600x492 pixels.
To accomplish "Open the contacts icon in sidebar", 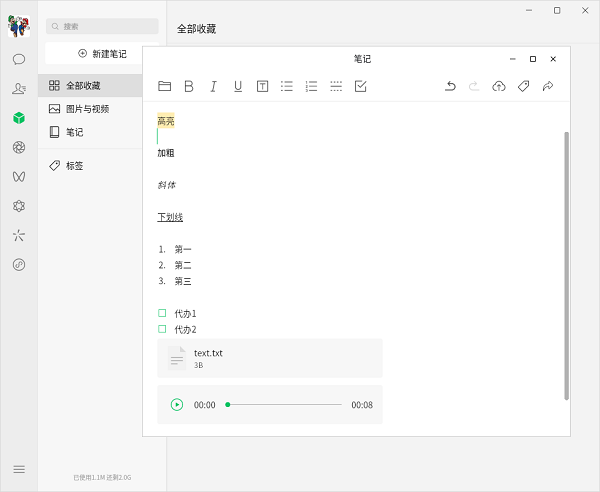I will (19, 88).
